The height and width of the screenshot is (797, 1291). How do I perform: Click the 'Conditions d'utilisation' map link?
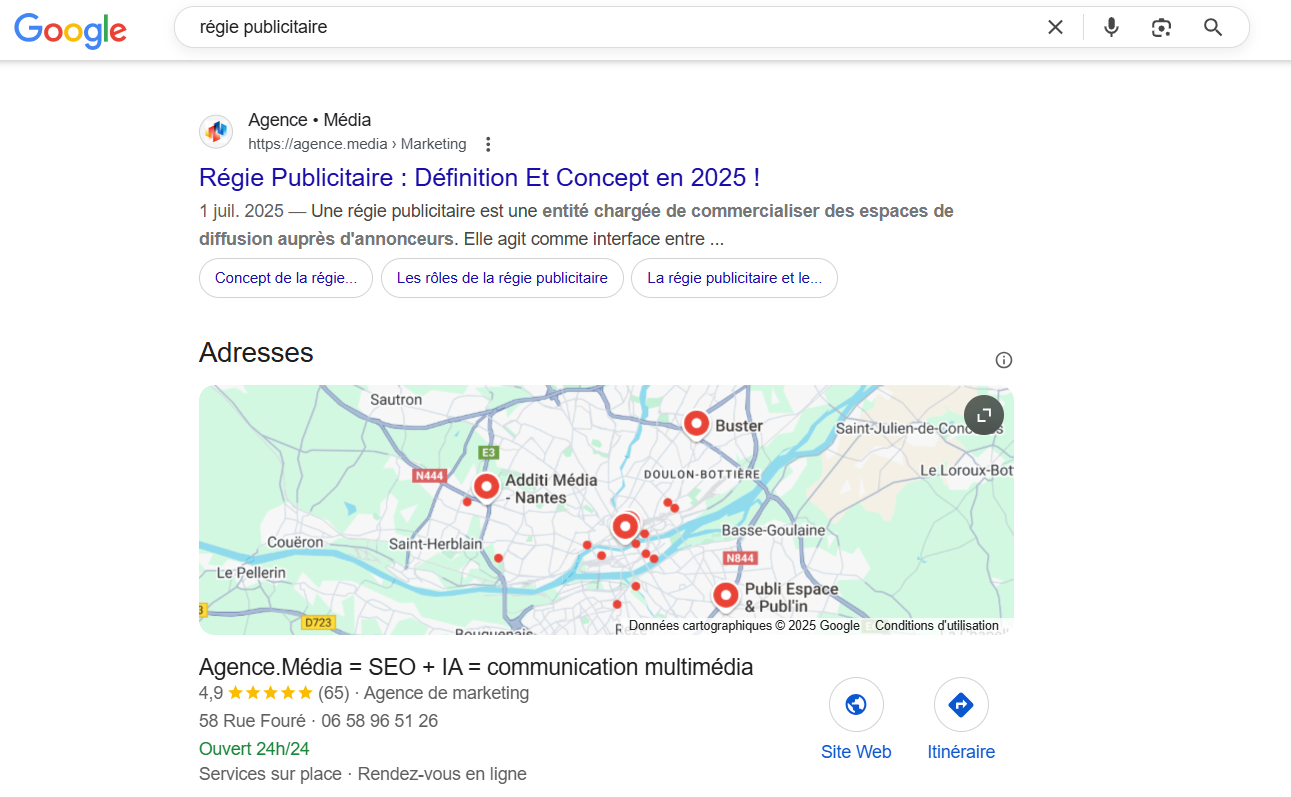click(937, 626)
